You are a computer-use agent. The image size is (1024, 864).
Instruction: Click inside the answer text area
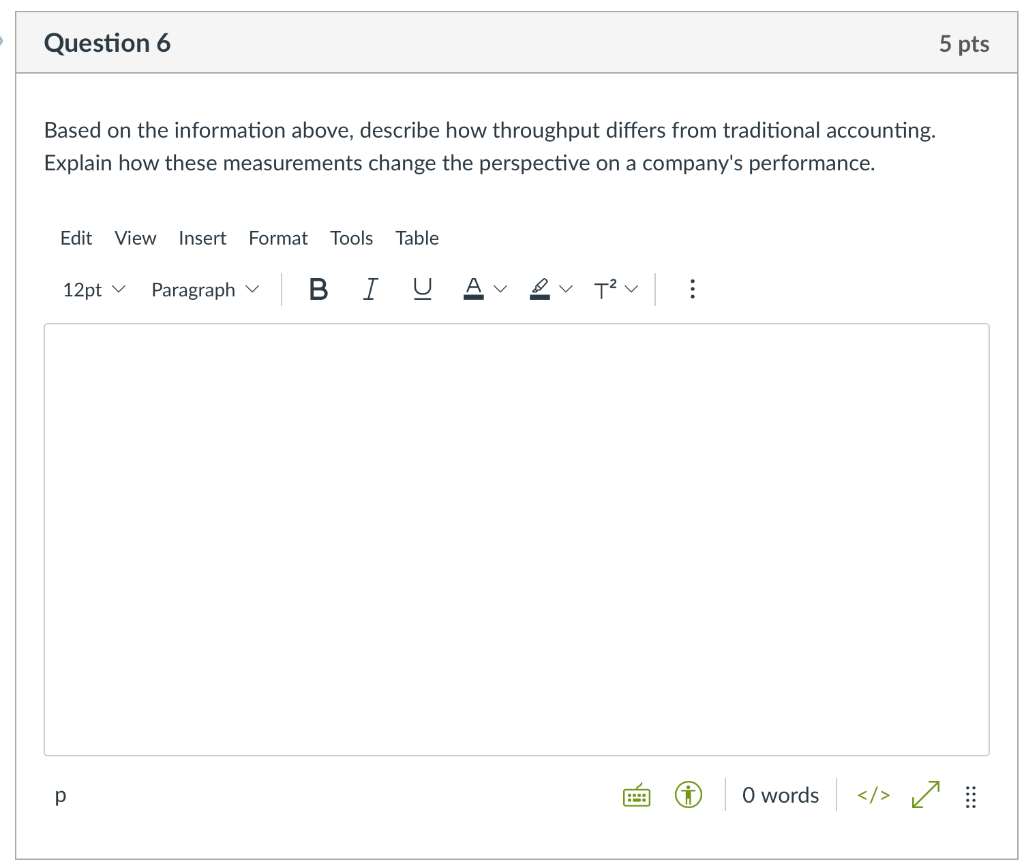click(x=516, y=540)
